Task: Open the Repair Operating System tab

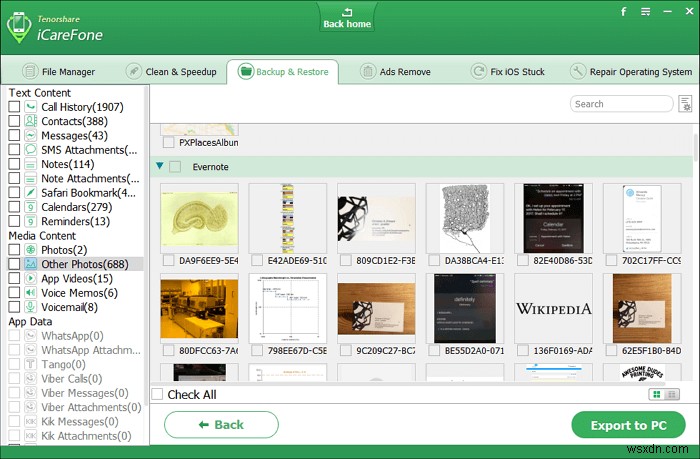Action: (631, 71)
